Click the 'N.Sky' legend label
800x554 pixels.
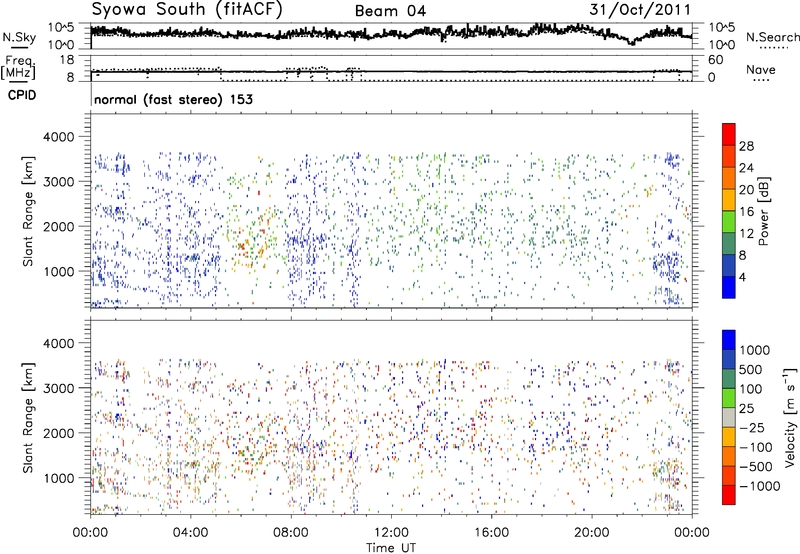point(19,37)
